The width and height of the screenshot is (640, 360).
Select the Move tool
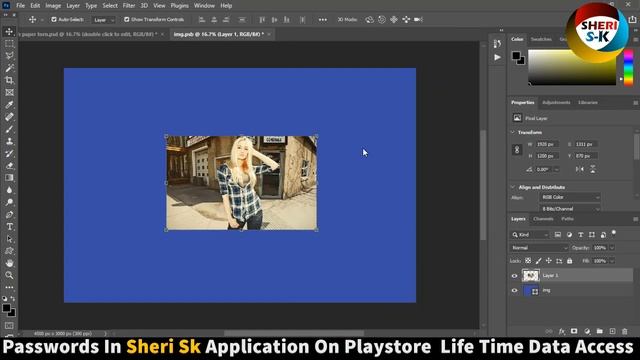click(9, 31)
